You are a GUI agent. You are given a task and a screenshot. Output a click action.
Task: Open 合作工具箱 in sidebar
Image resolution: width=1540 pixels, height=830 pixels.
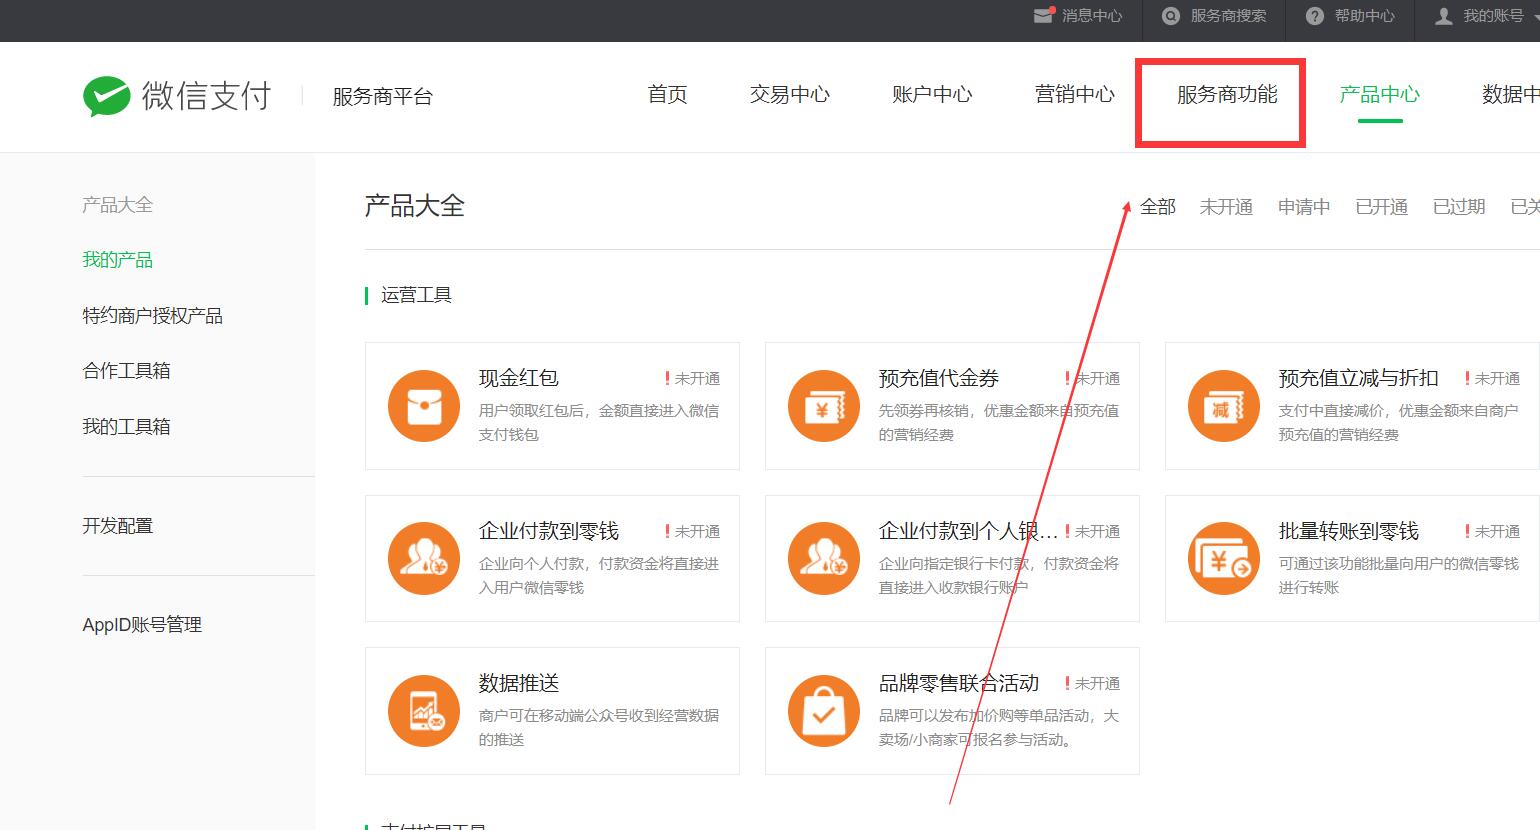point(126,371)
